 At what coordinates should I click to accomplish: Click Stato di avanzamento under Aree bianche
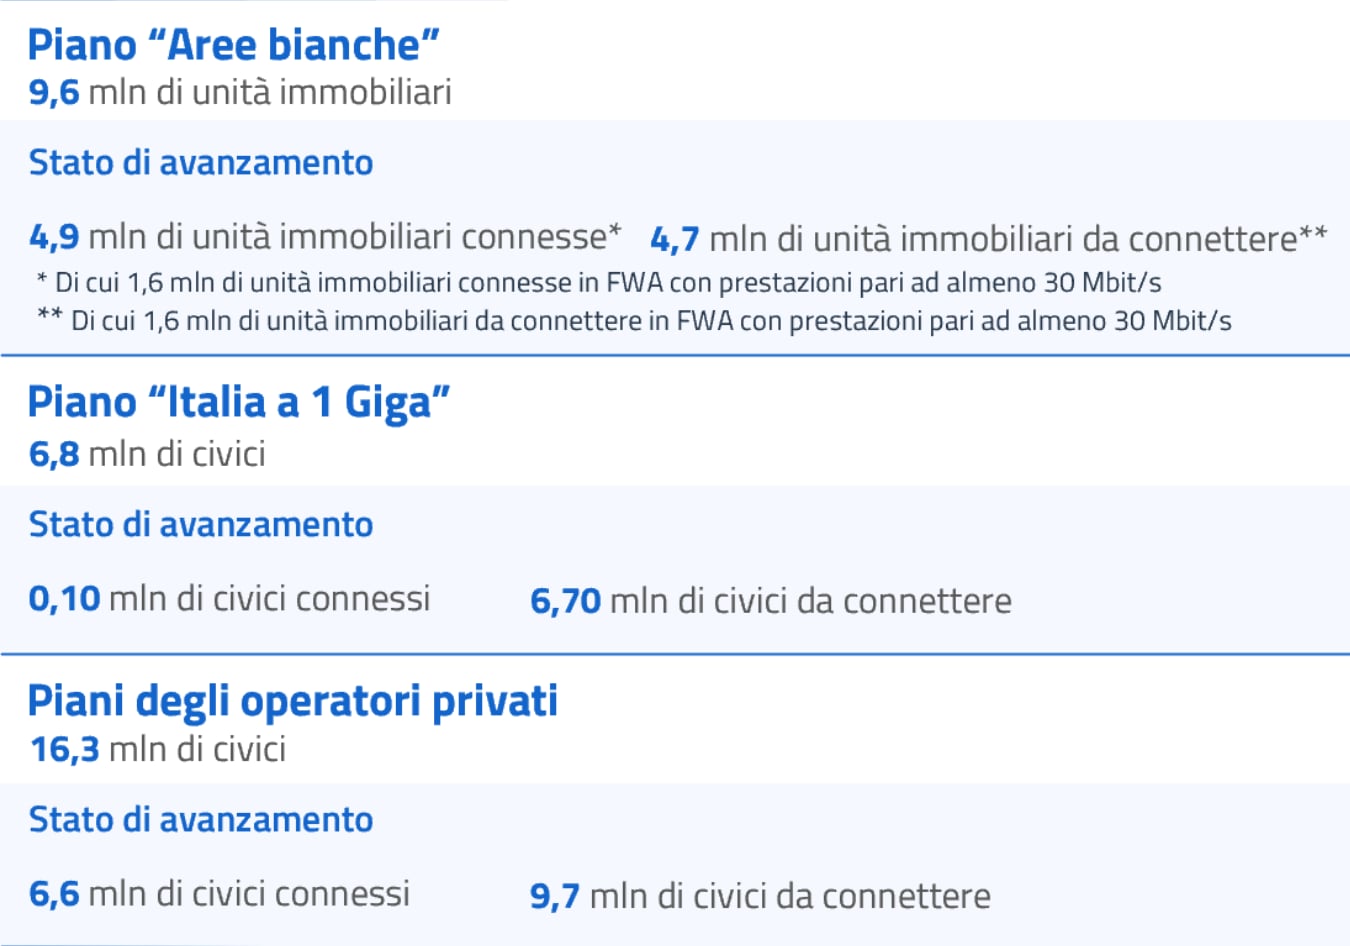coord(201,163)
